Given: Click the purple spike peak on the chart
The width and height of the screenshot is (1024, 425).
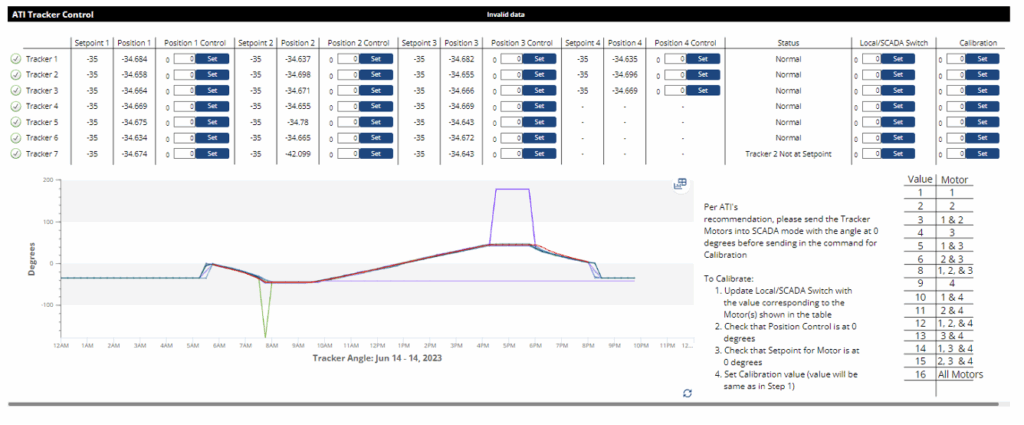Looking at the screenshot, I should click(513, 189).
